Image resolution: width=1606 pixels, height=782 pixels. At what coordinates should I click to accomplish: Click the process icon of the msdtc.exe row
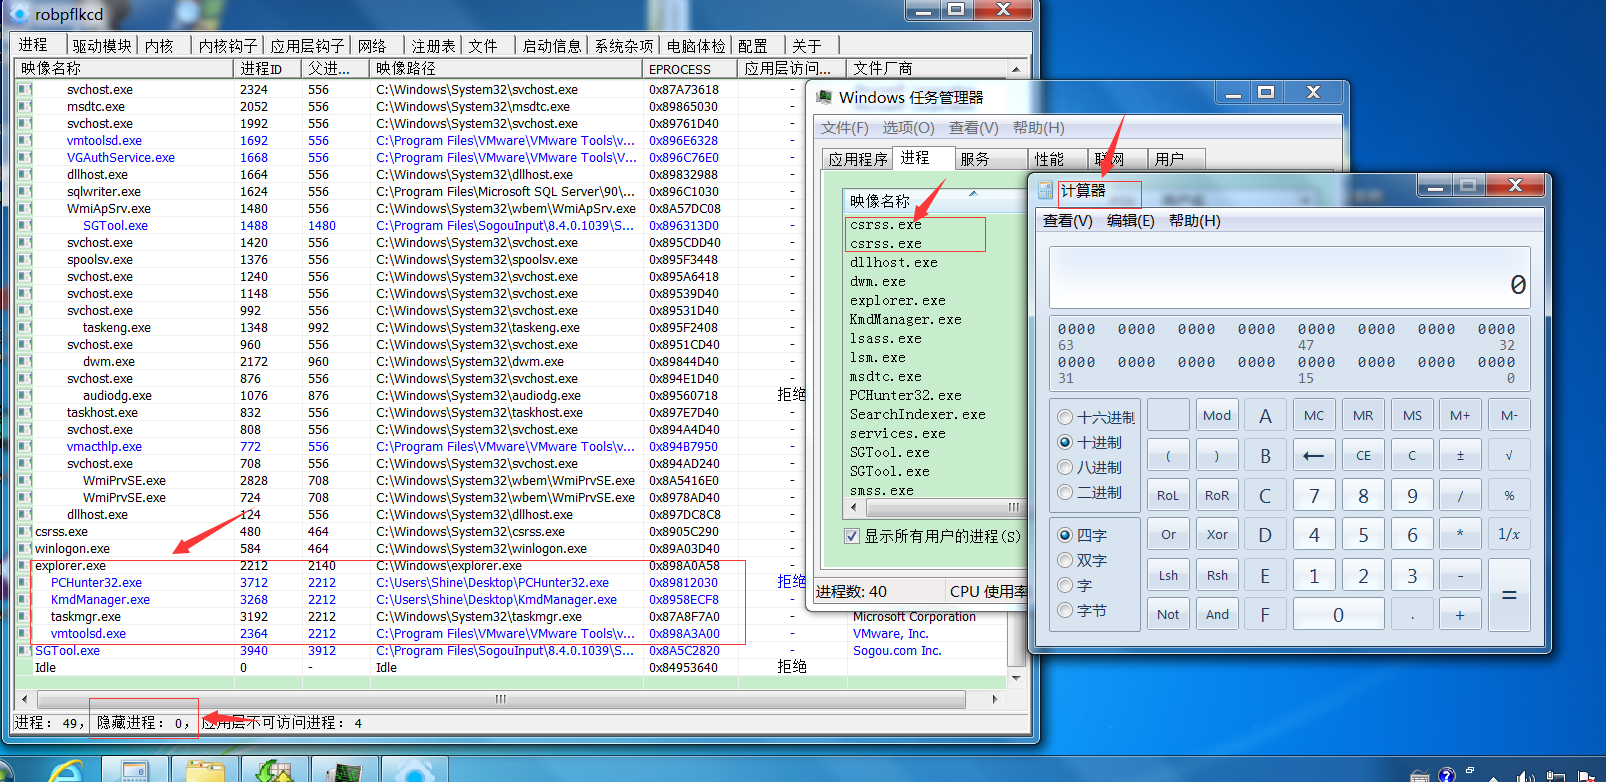pos(24,107)
